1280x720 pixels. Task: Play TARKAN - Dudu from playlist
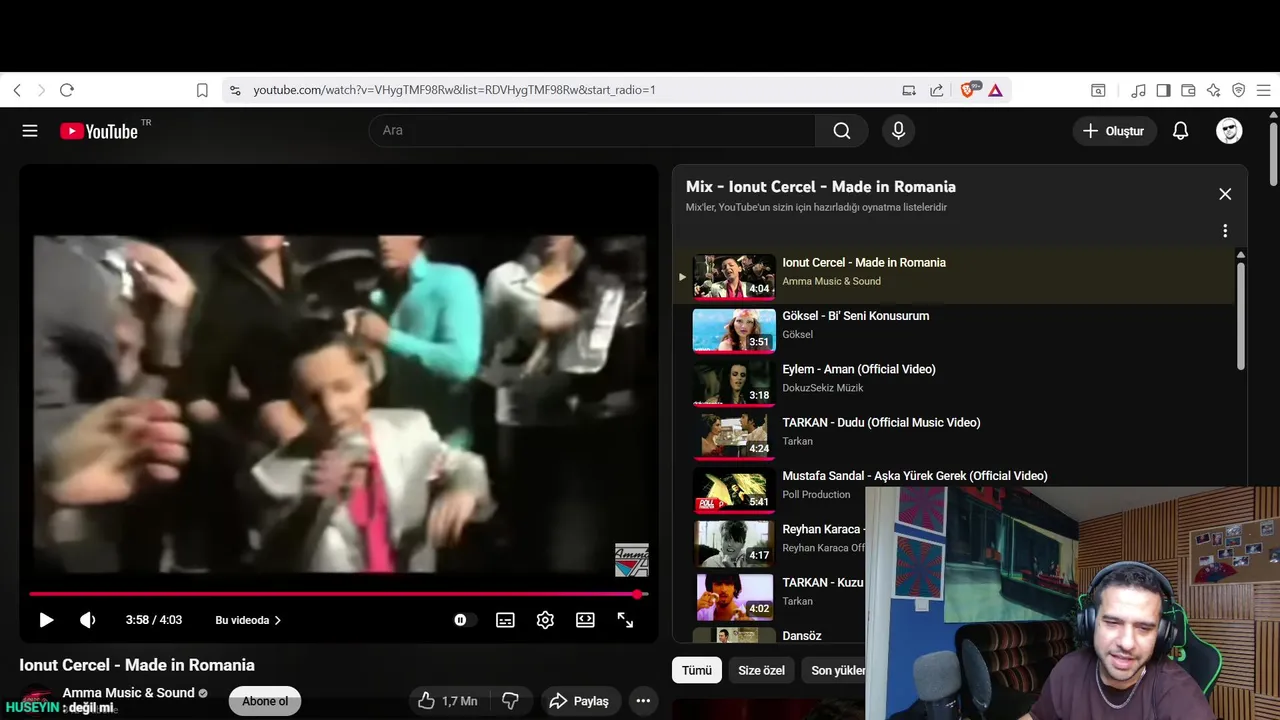click(x=881, y=423)
